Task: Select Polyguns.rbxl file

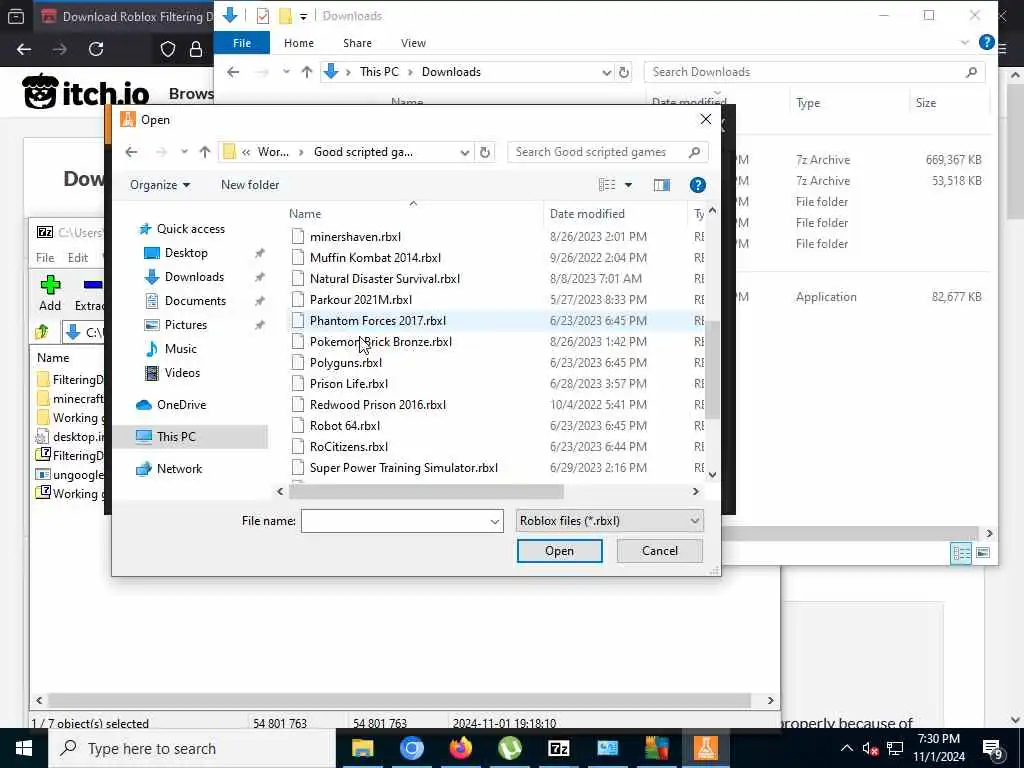Action: [345, 362]
